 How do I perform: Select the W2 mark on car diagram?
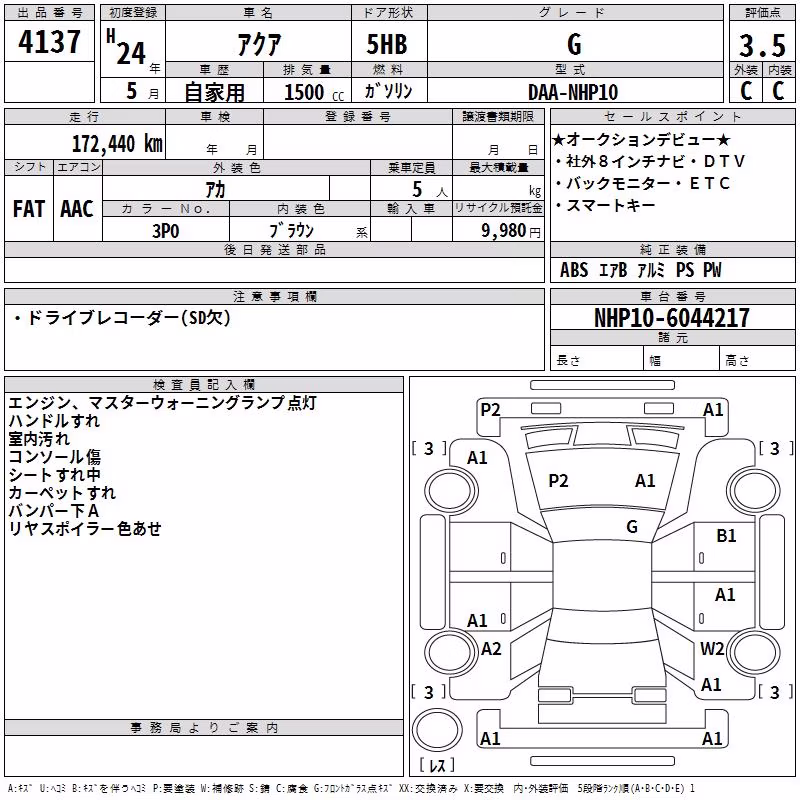(x=712, y=648)
